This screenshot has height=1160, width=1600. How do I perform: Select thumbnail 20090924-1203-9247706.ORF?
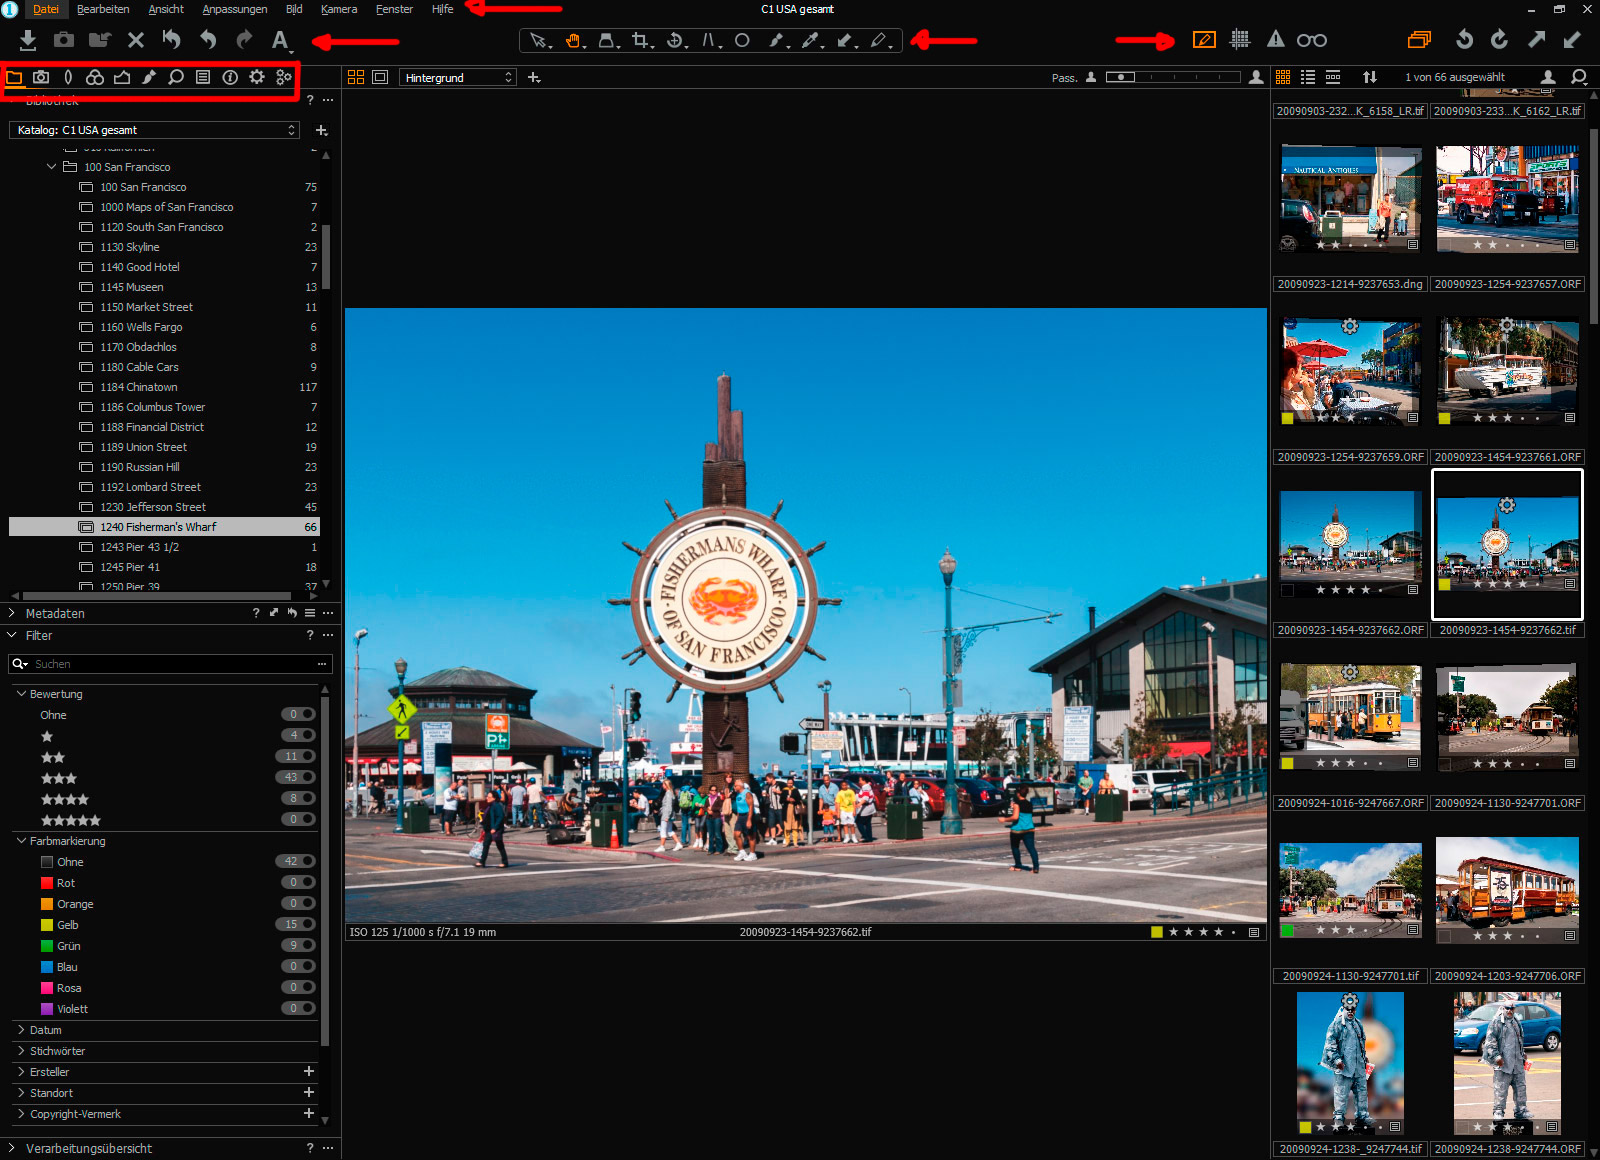(1507, 891)
